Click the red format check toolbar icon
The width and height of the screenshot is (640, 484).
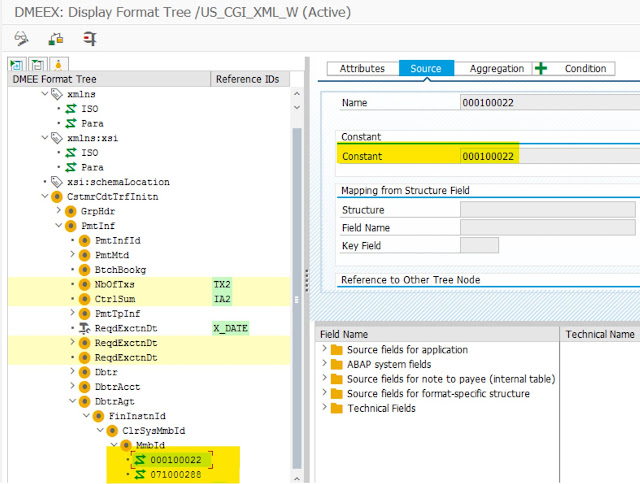click(x=90, y=39)
